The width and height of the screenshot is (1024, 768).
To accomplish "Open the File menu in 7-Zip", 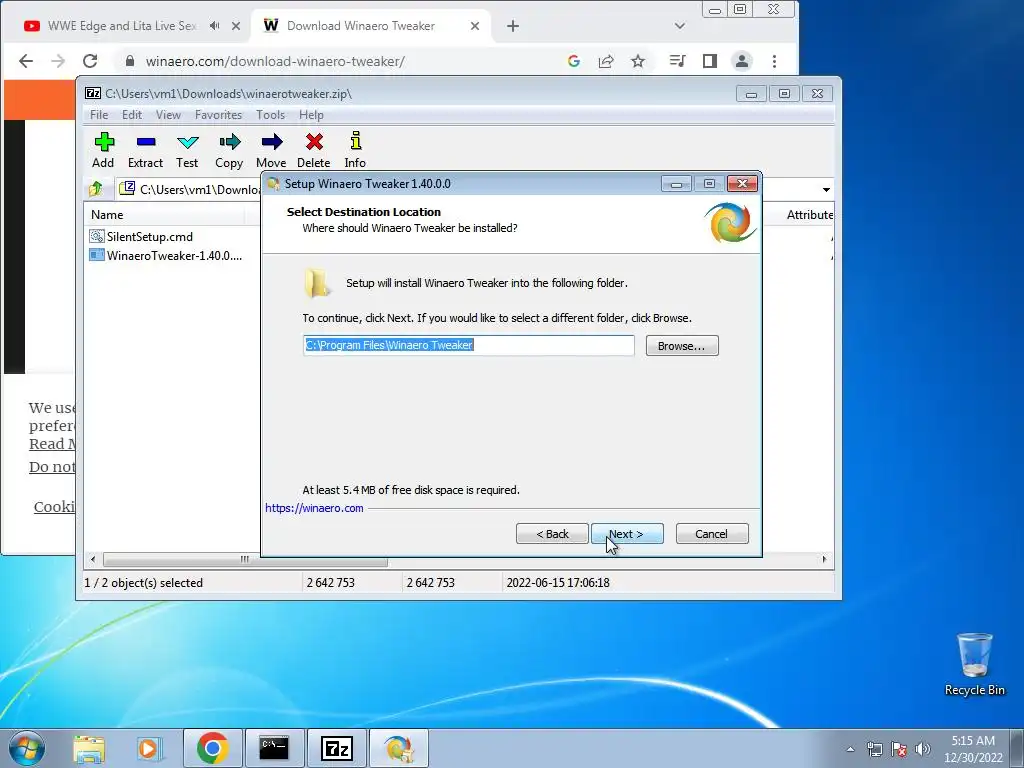I will tap(99, 115).
